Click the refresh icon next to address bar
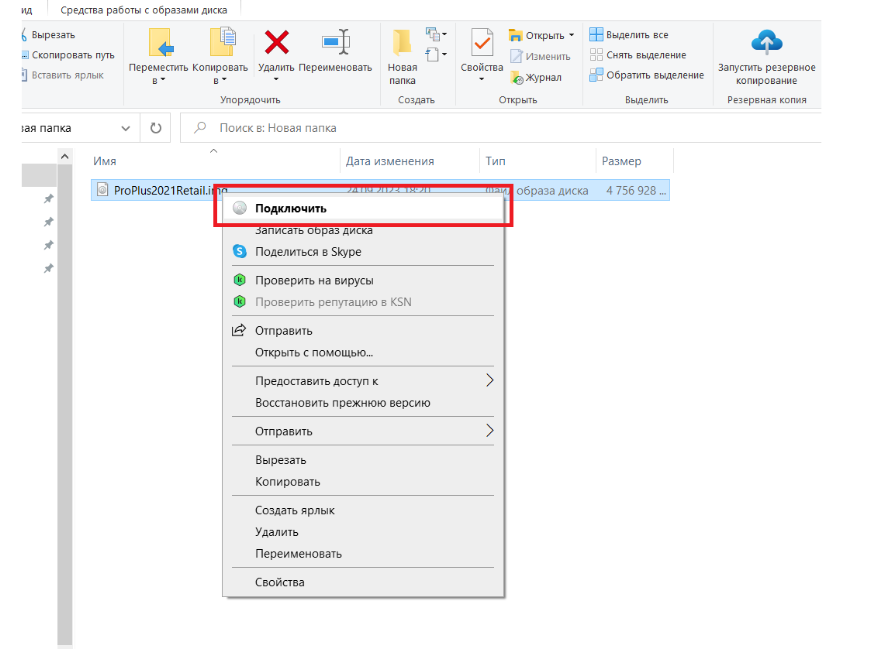Viewport: 881px width, 649px height. point(156,128)
